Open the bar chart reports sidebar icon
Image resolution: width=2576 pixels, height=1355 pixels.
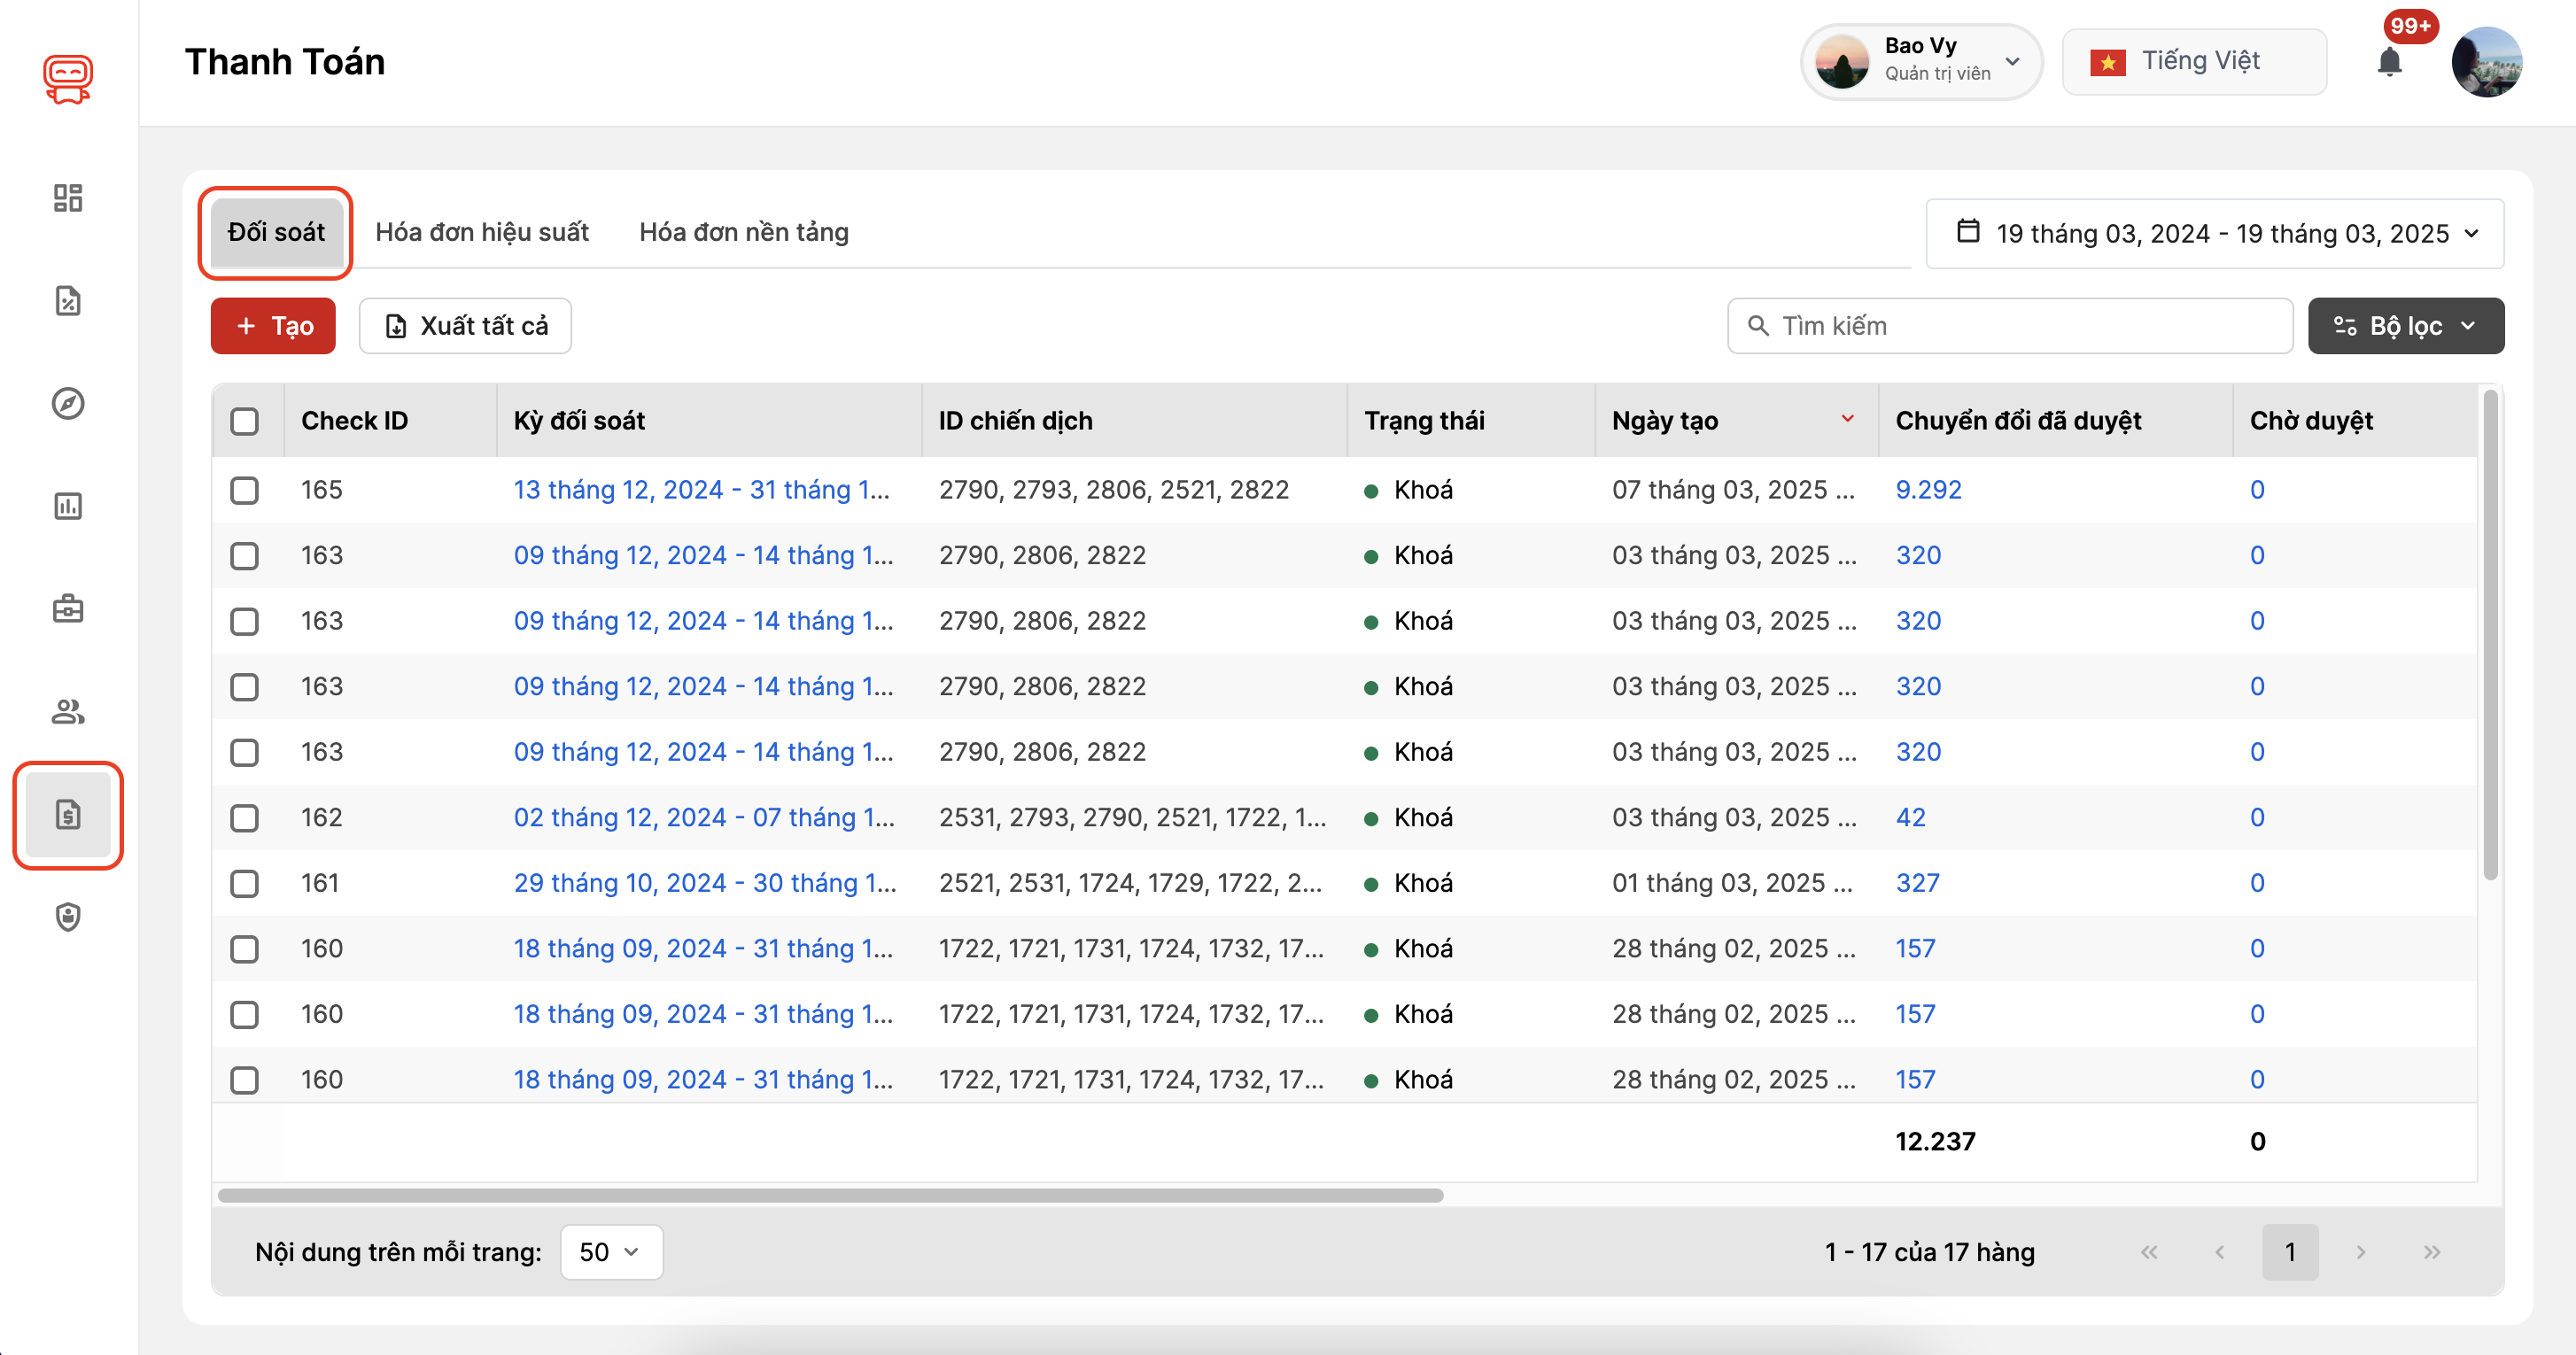(67, 506)
